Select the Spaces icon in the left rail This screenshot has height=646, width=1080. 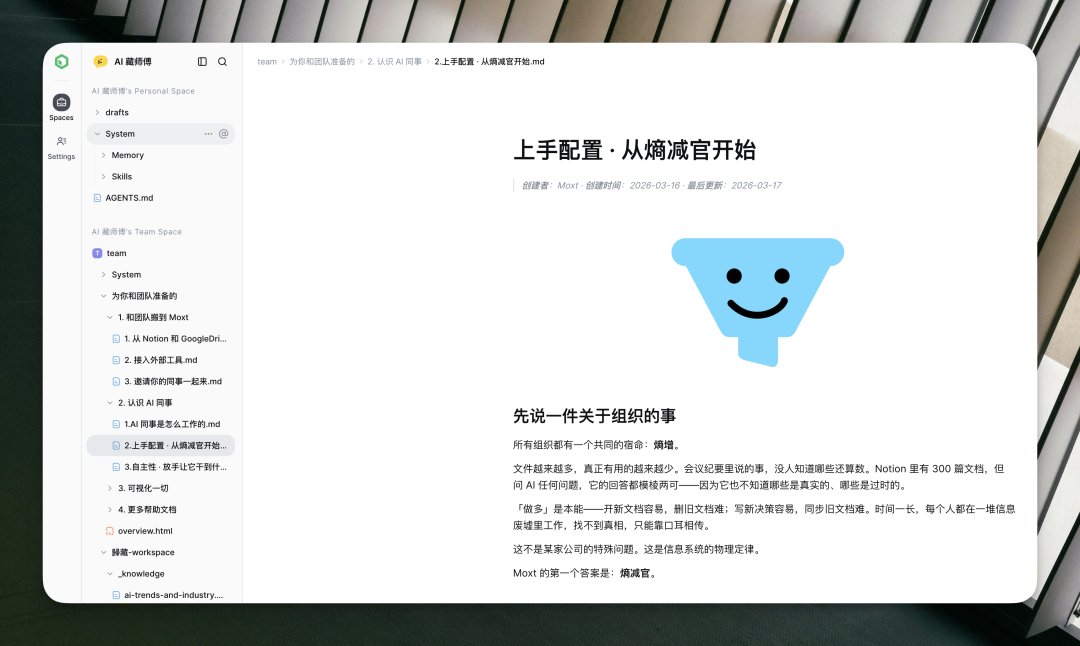(x=61, y=103)
